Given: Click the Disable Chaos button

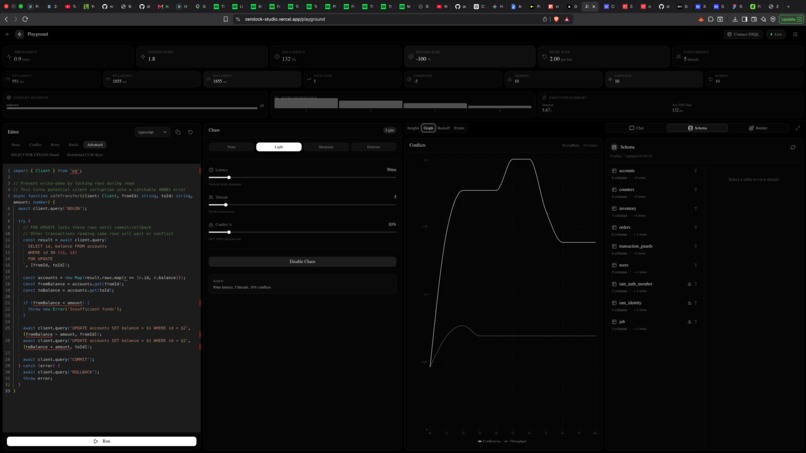Looking at the screenshot, I should tap(302, 262).
